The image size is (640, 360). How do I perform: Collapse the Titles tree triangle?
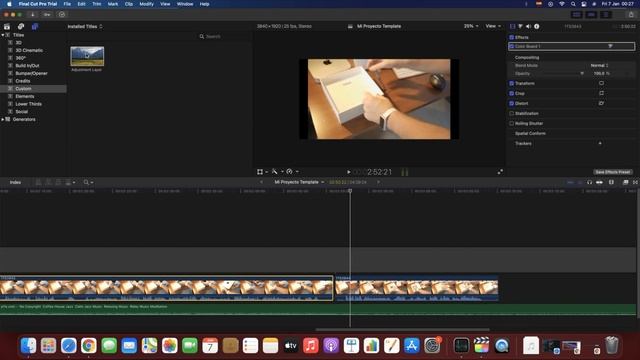coord(3,35)
